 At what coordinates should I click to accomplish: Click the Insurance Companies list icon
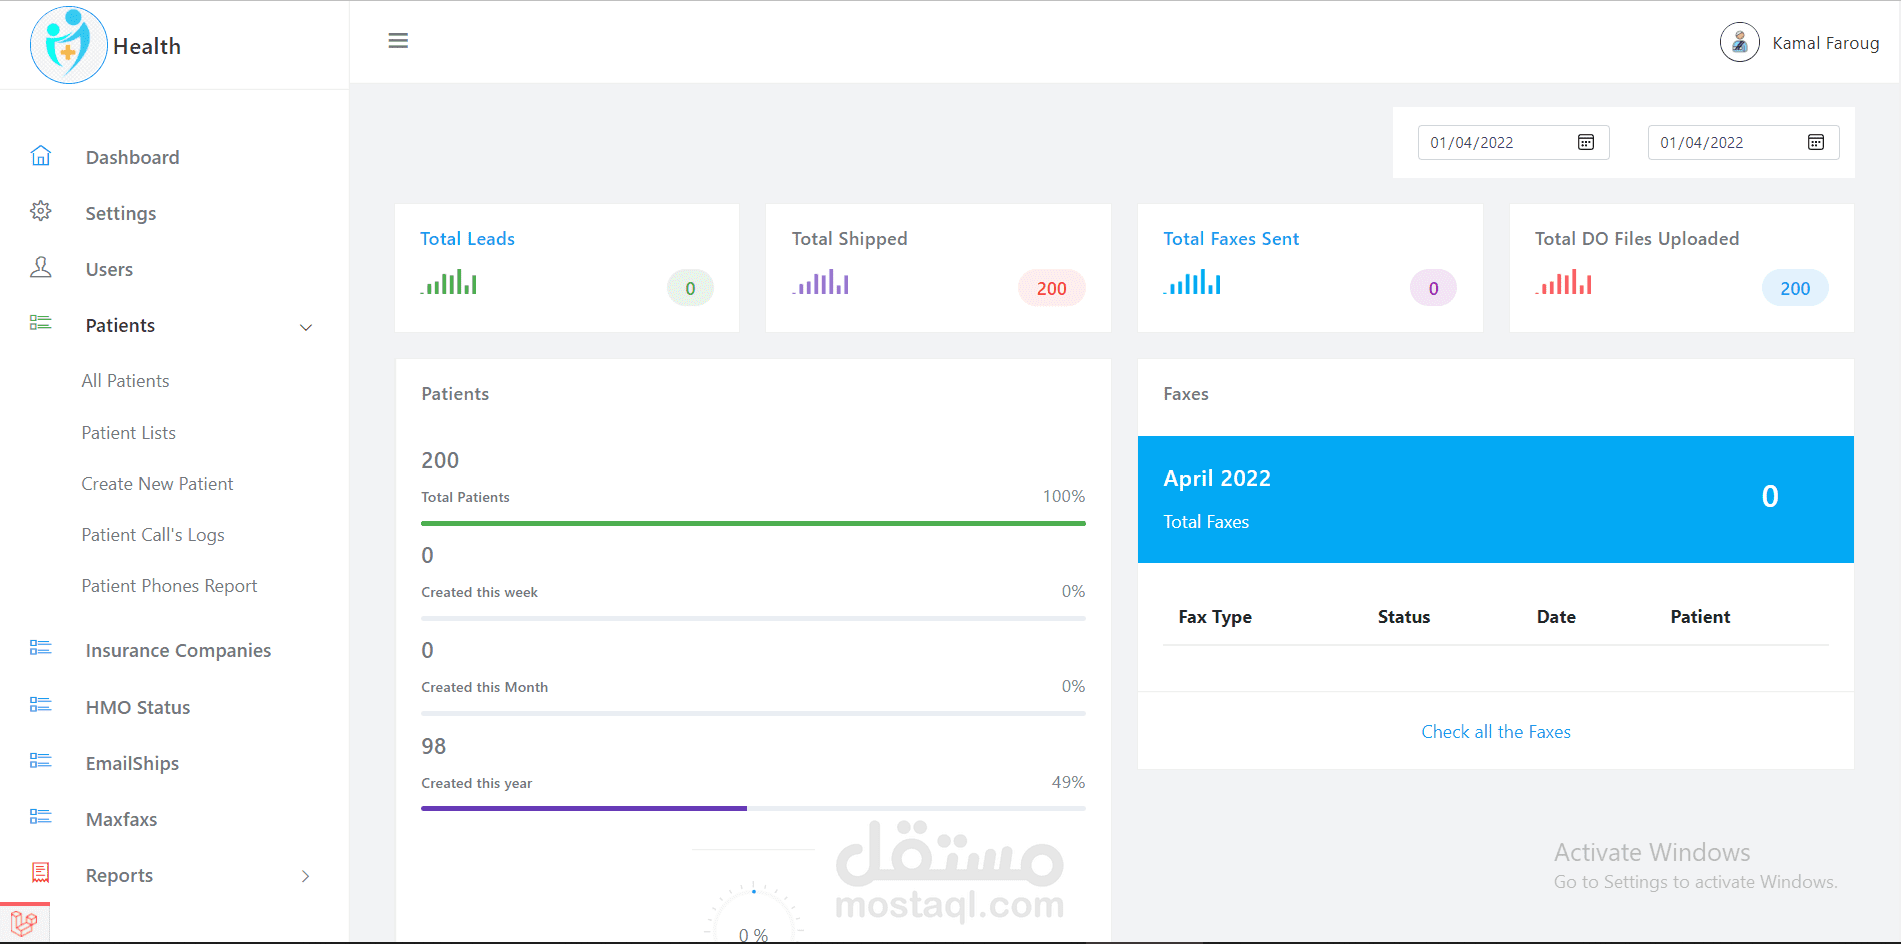[41, 648]
